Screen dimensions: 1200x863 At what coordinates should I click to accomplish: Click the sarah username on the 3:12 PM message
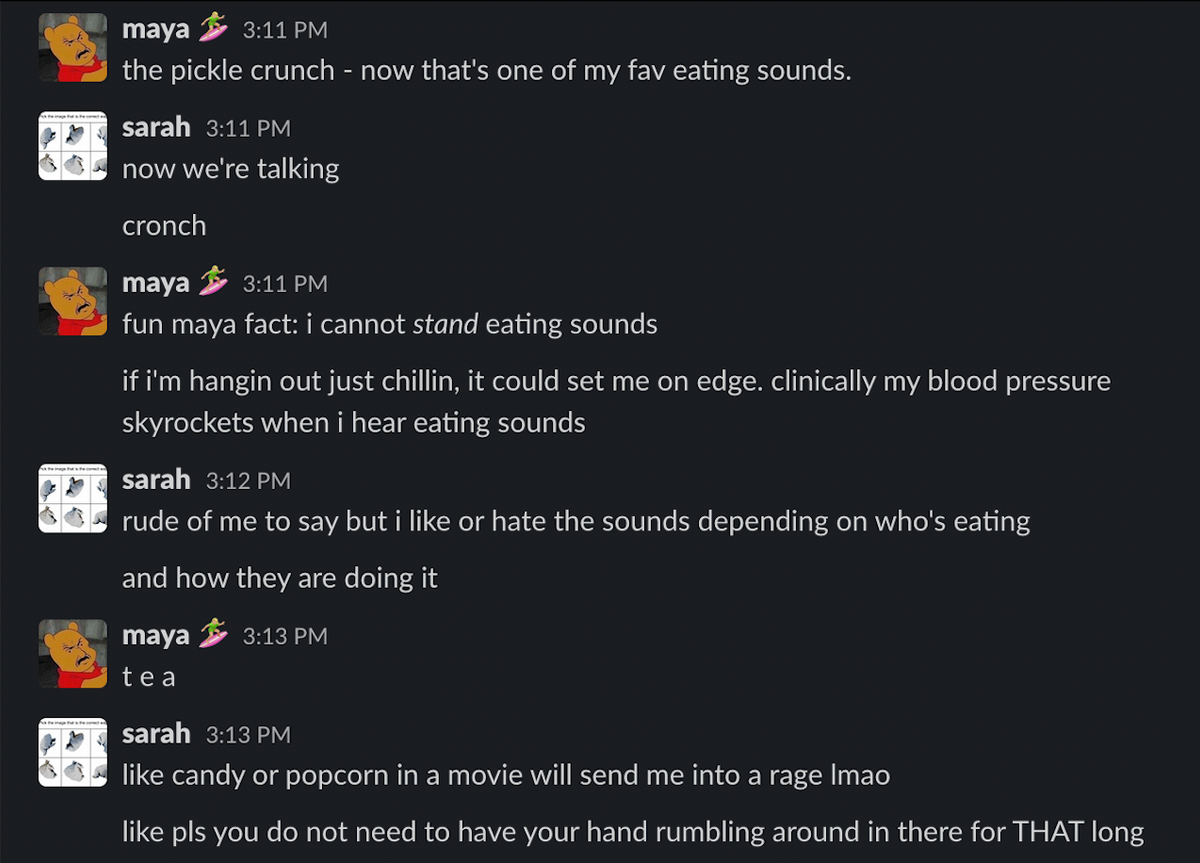(x=156, y=480)
